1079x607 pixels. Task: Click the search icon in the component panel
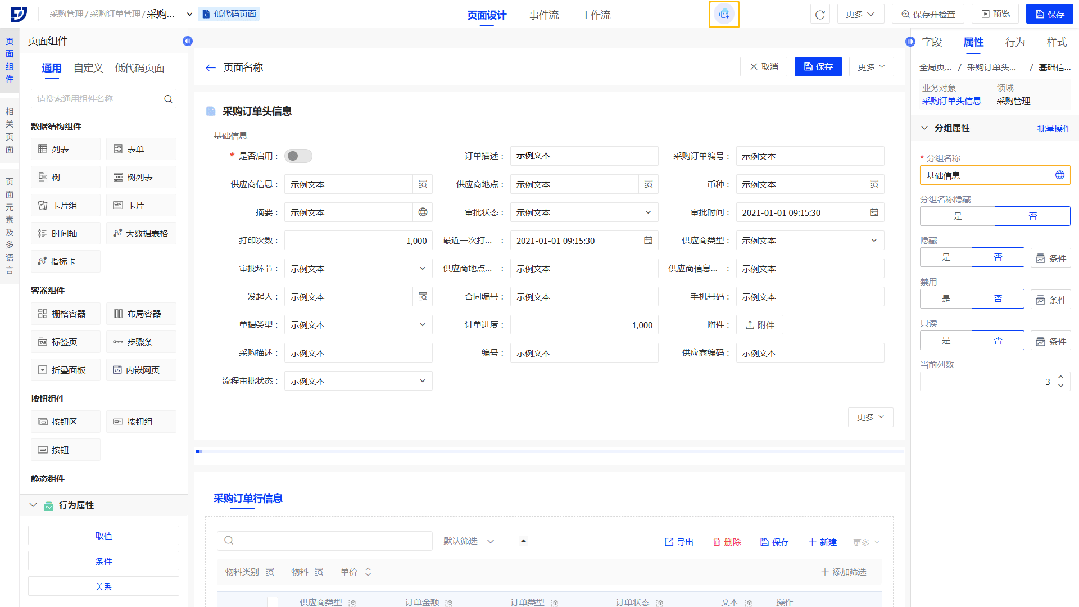tap(169, 99)
